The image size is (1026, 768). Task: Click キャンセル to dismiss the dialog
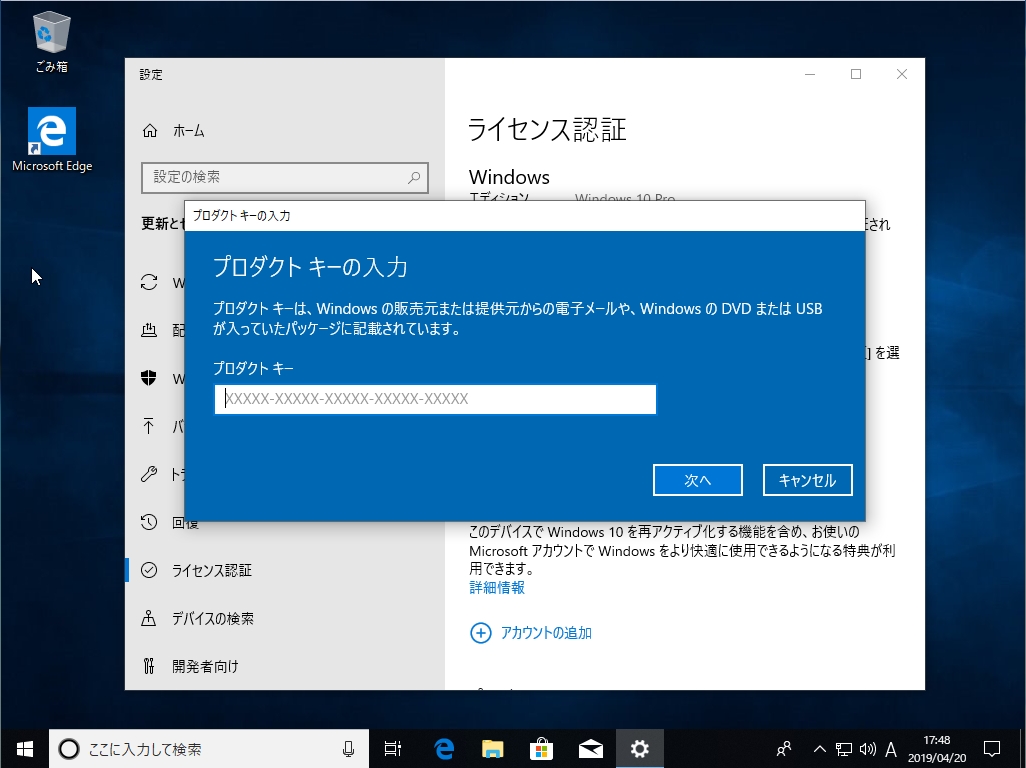pos(807,480)
